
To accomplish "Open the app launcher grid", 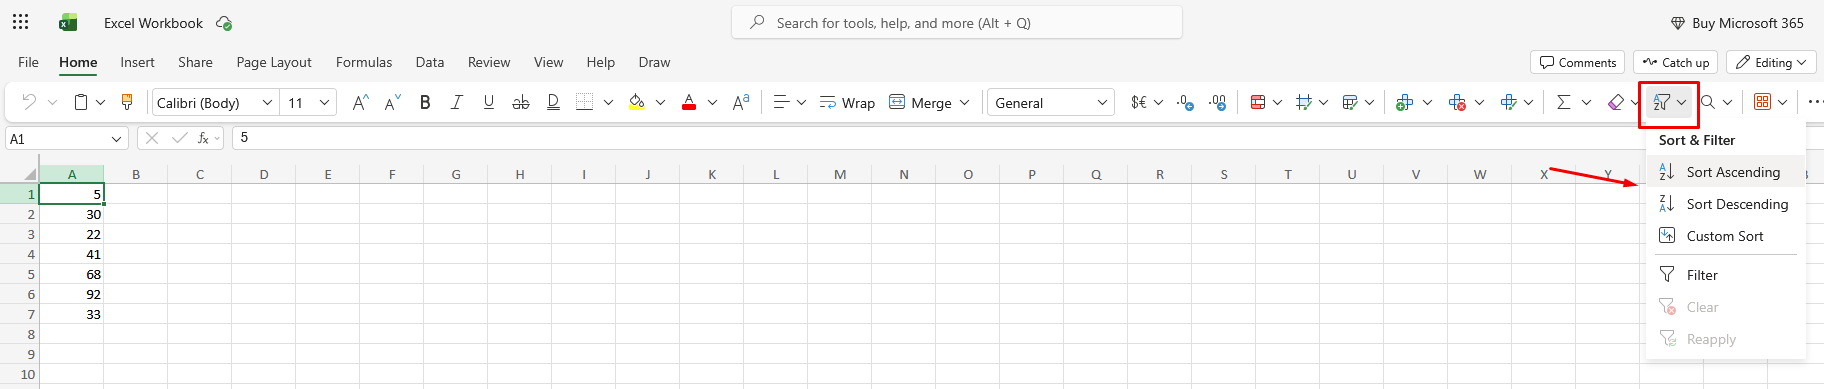I will pos(20,22).
